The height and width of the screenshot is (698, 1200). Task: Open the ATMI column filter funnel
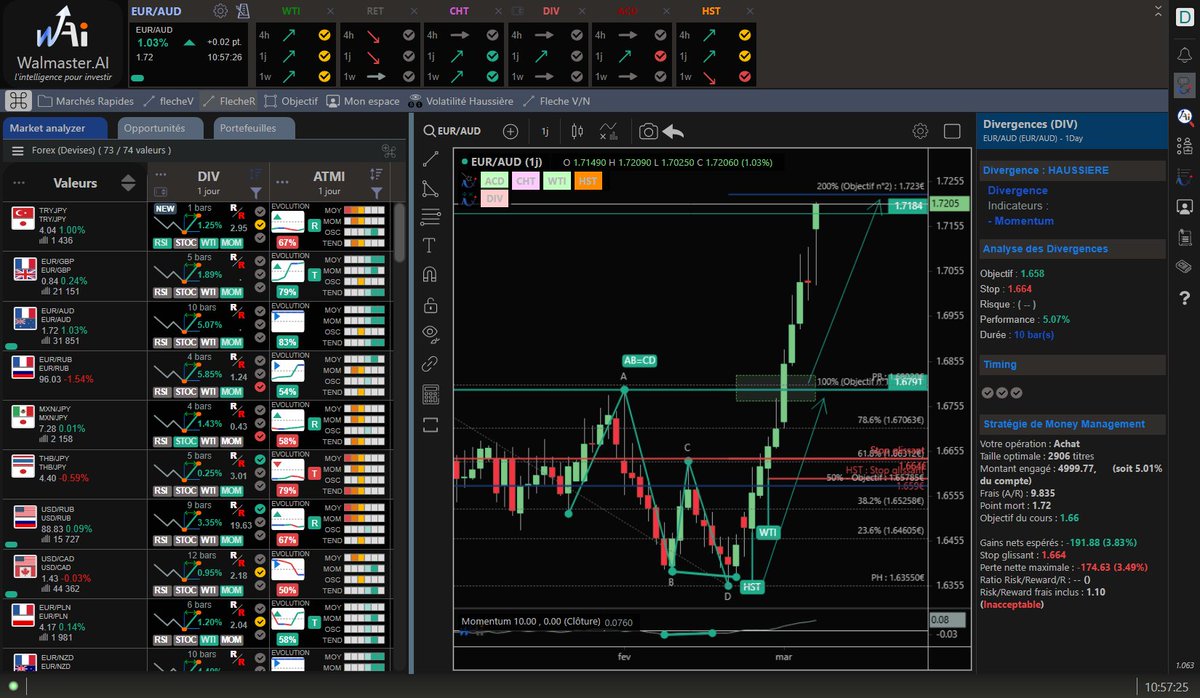[x=376, y=191]
